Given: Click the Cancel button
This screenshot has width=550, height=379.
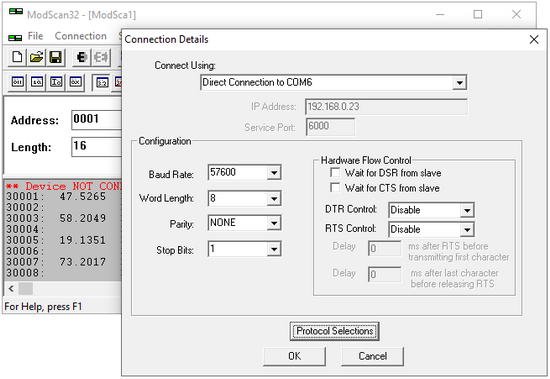Looking at the screenshot, I should point(373,357).
